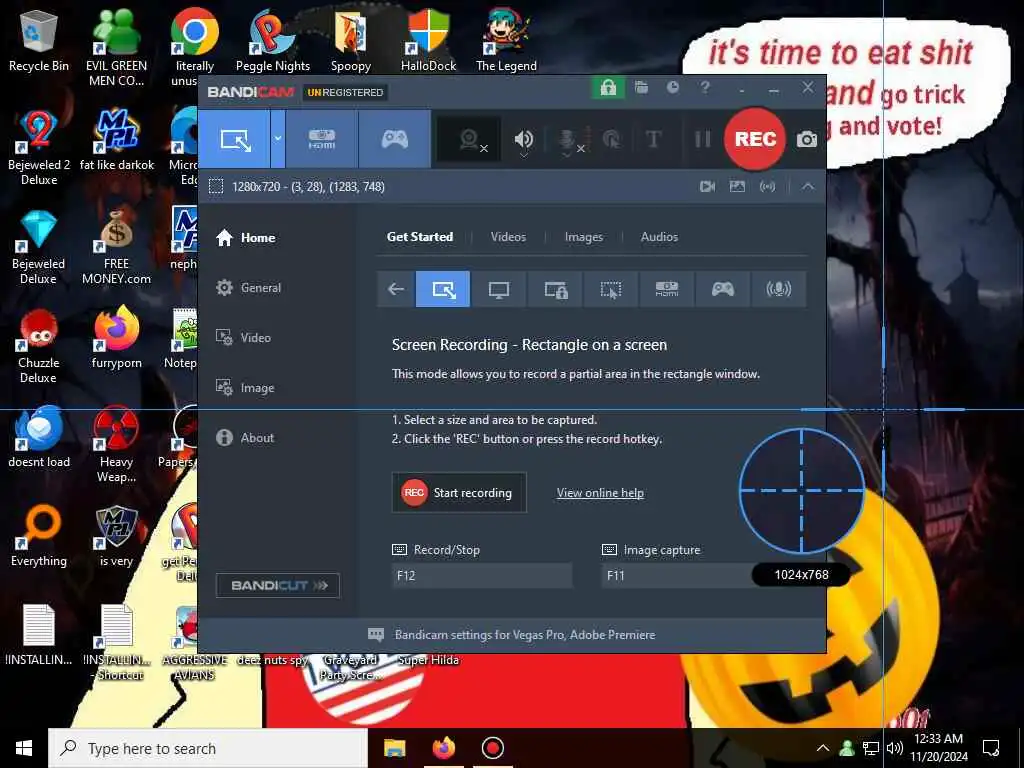Click the taskbar search box
This screenshot has height=768, width=1024.
[208, 748]
